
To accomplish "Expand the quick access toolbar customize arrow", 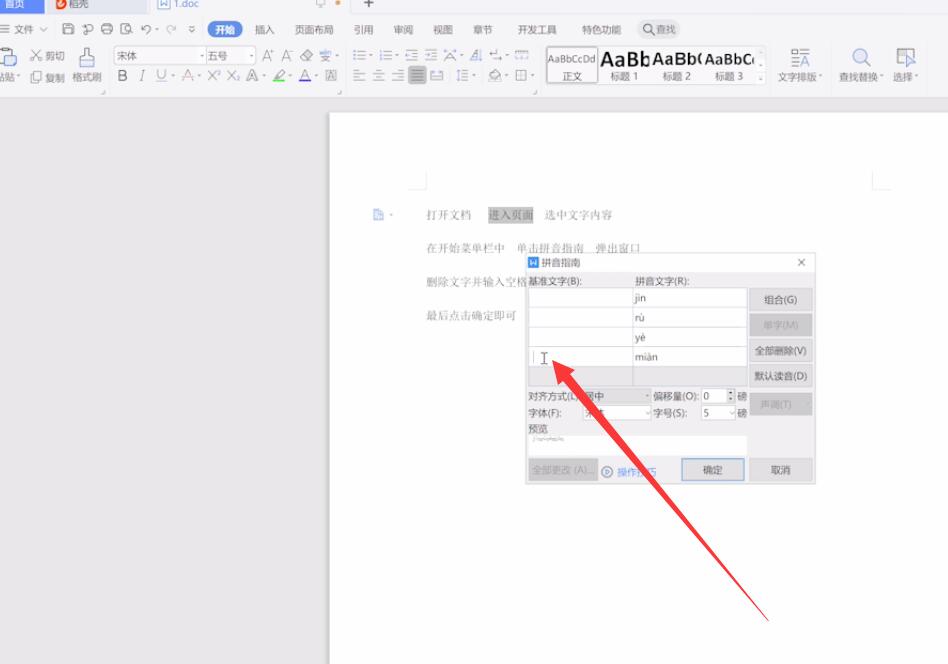I will tap(192, 29).
